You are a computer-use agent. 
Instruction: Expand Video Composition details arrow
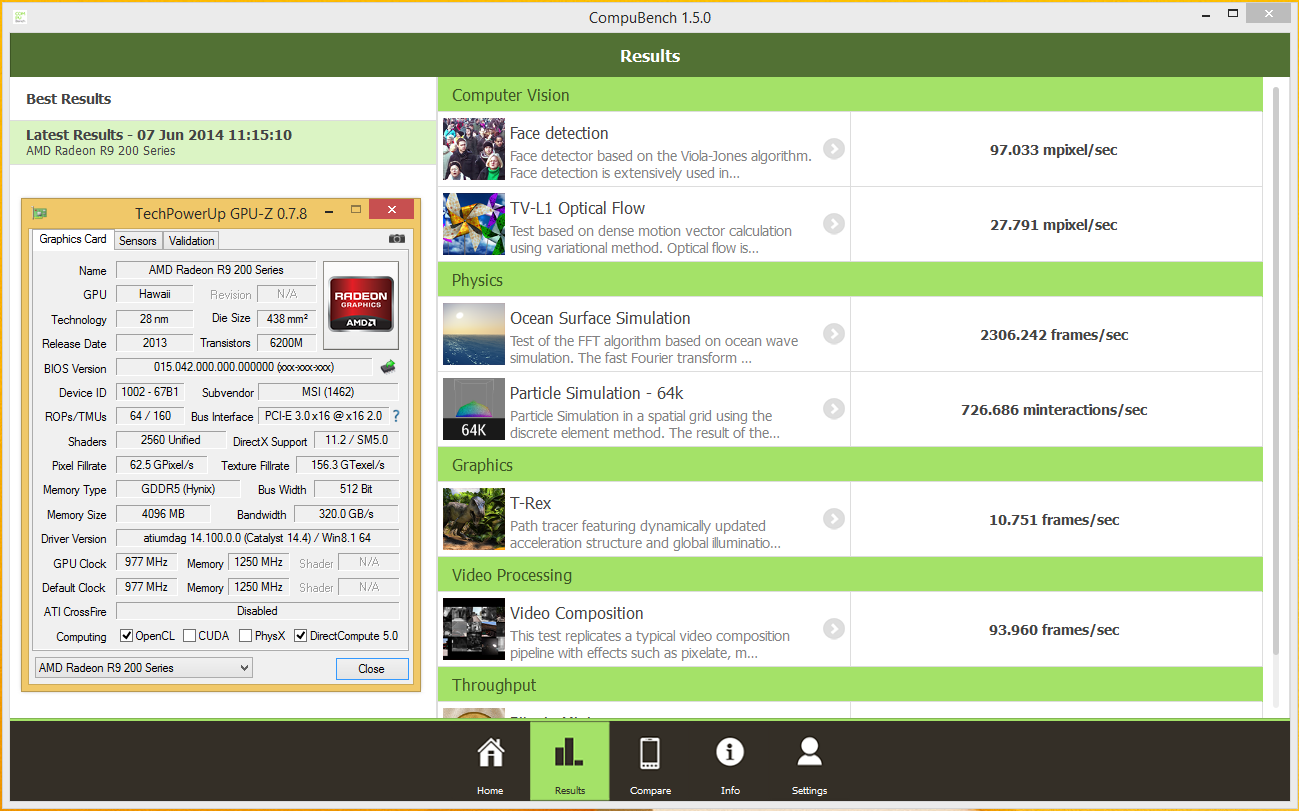pos(834,629)
